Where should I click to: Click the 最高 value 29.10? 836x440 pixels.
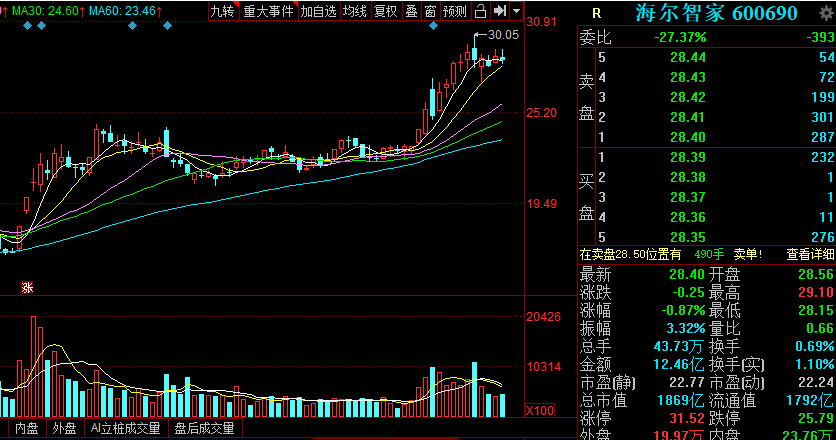tap(816, 292)
